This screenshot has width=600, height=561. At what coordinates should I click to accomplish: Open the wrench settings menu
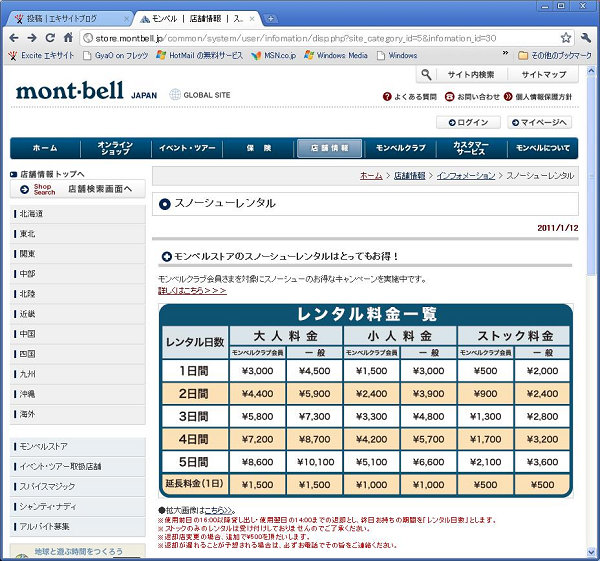pos(585,38)
